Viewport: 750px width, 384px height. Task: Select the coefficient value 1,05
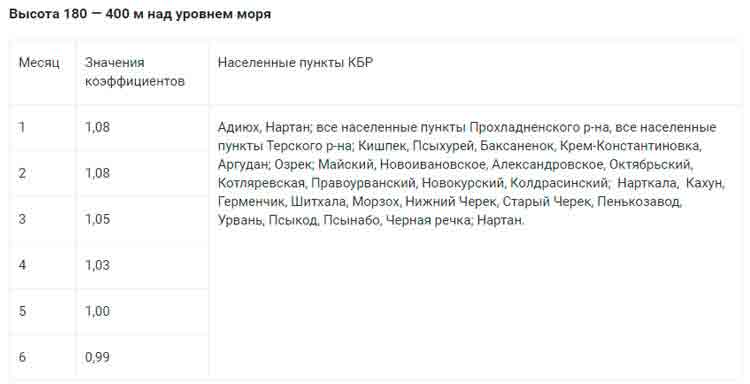tap(98, 219)
